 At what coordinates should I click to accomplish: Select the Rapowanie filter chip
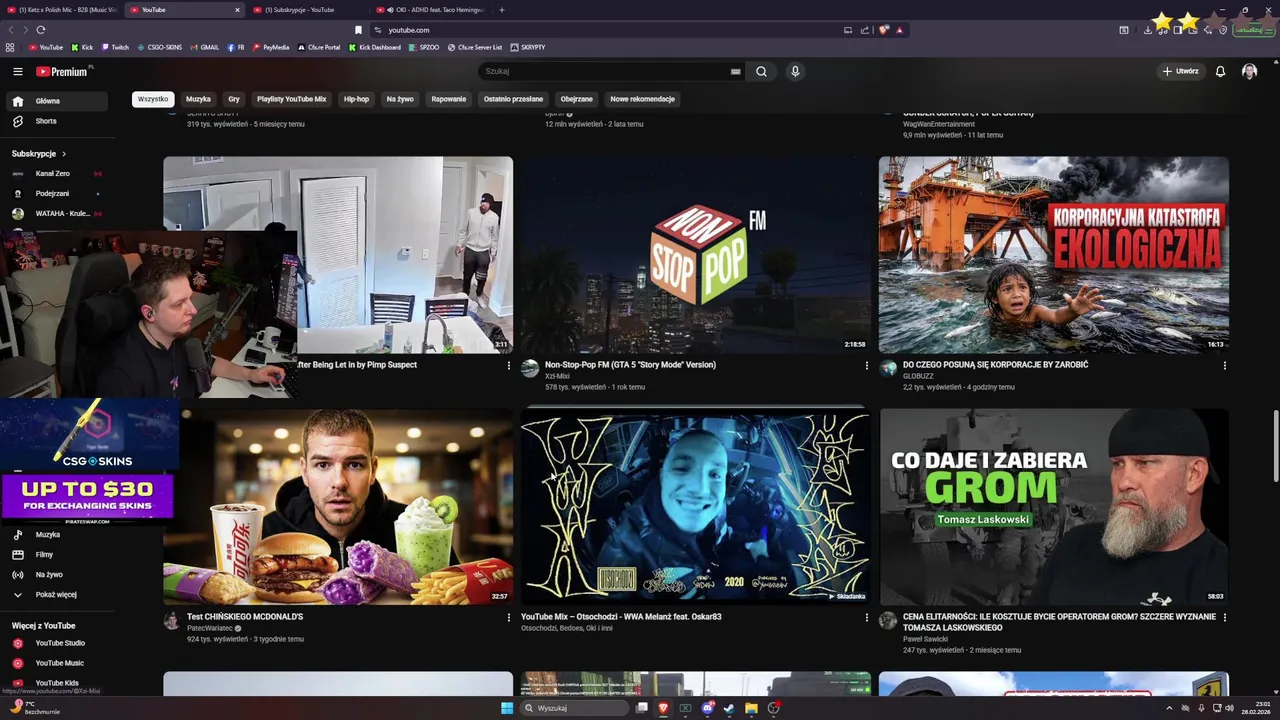449,99
